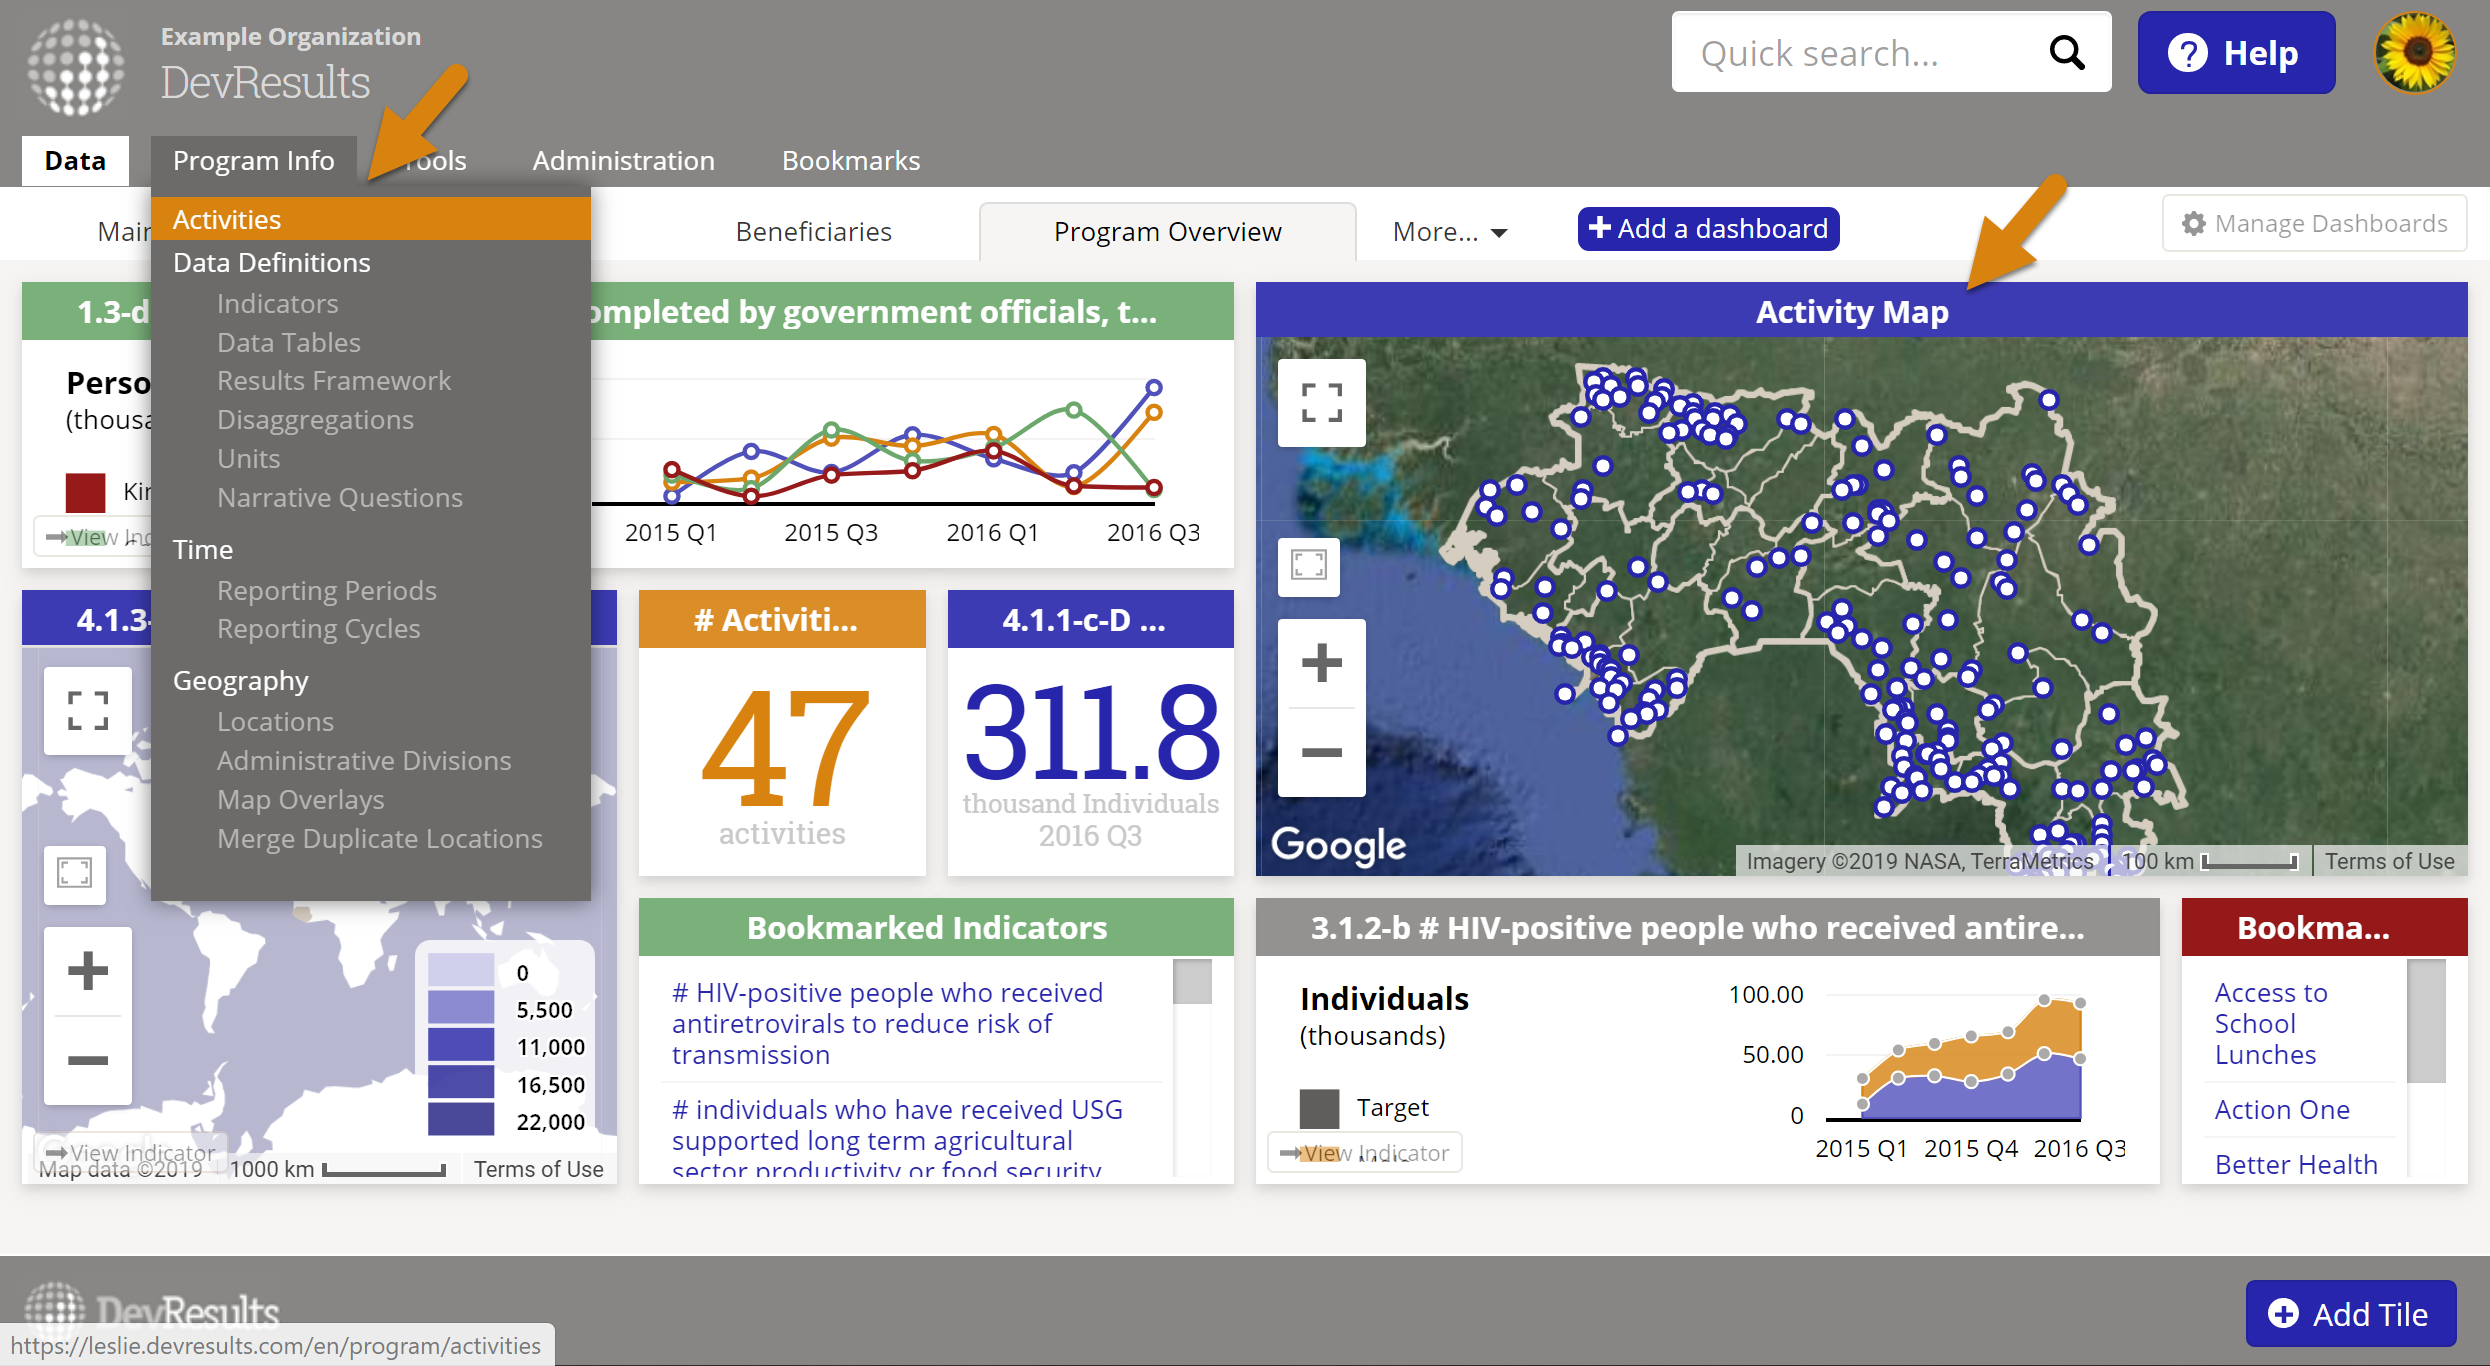Viewport: 2490px width, 1366px height.
Task: Click the Bookmarked Indicators tile header
Action: click(936, 927)
